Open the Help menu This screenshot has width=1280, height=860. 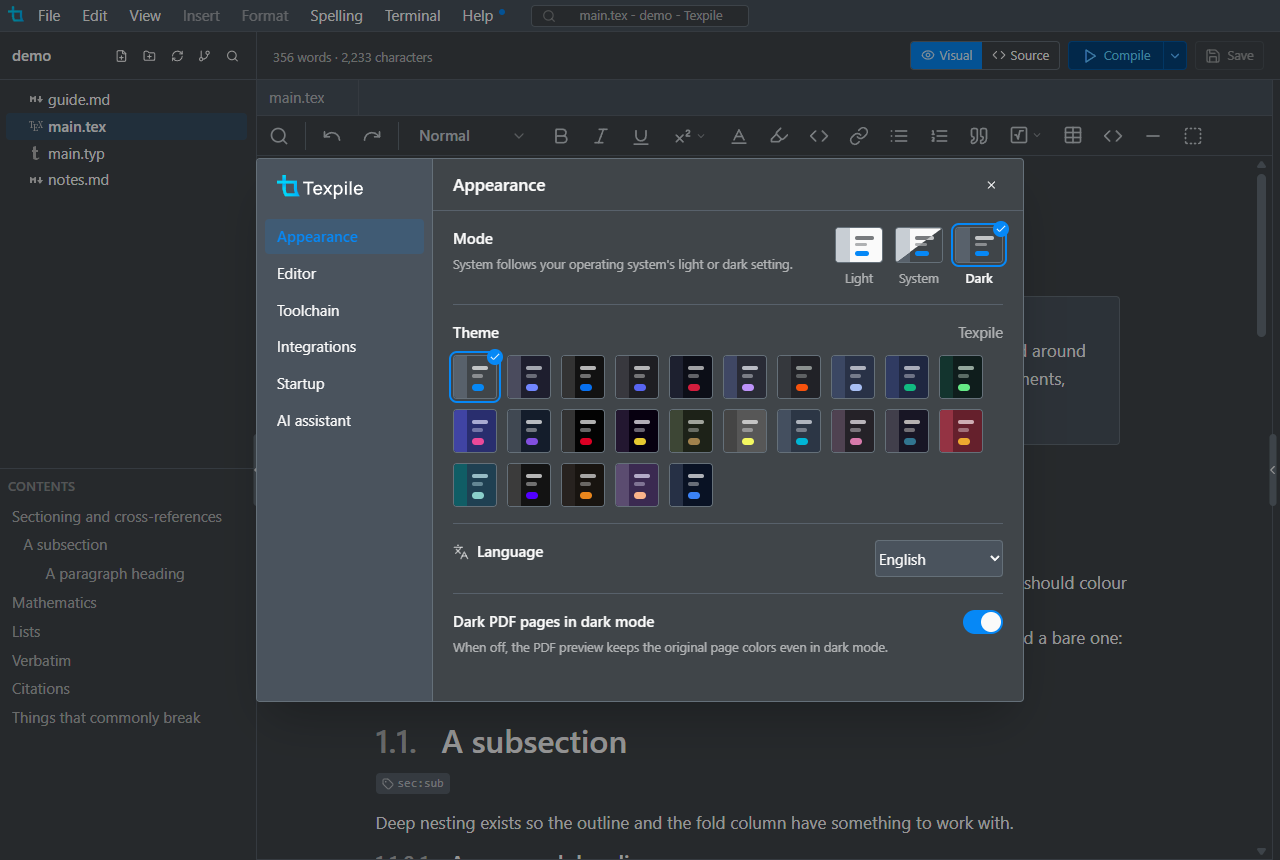point(478,16)
